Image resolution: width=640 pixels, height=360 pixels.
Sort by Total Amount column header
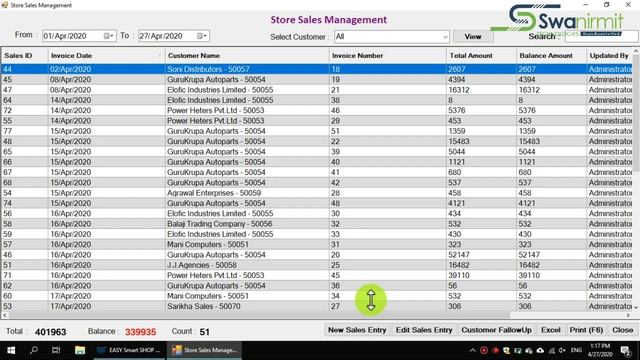pyautogui.click(x=481, y=56)
